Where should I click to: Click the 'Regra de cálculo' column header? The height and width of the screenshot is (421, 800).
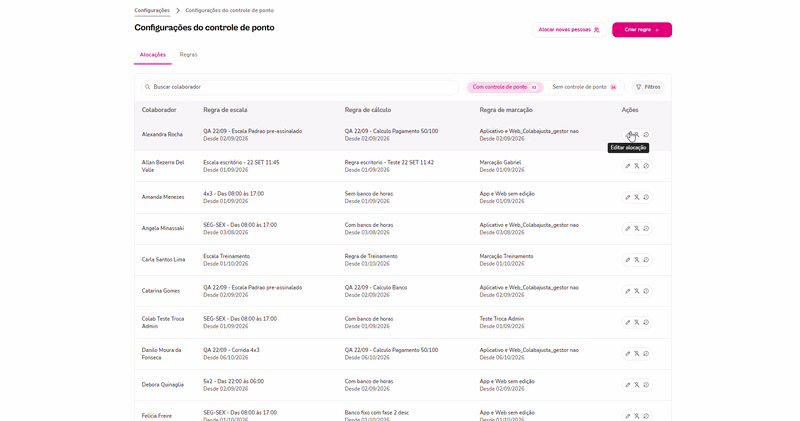click(x=368, y=110)
